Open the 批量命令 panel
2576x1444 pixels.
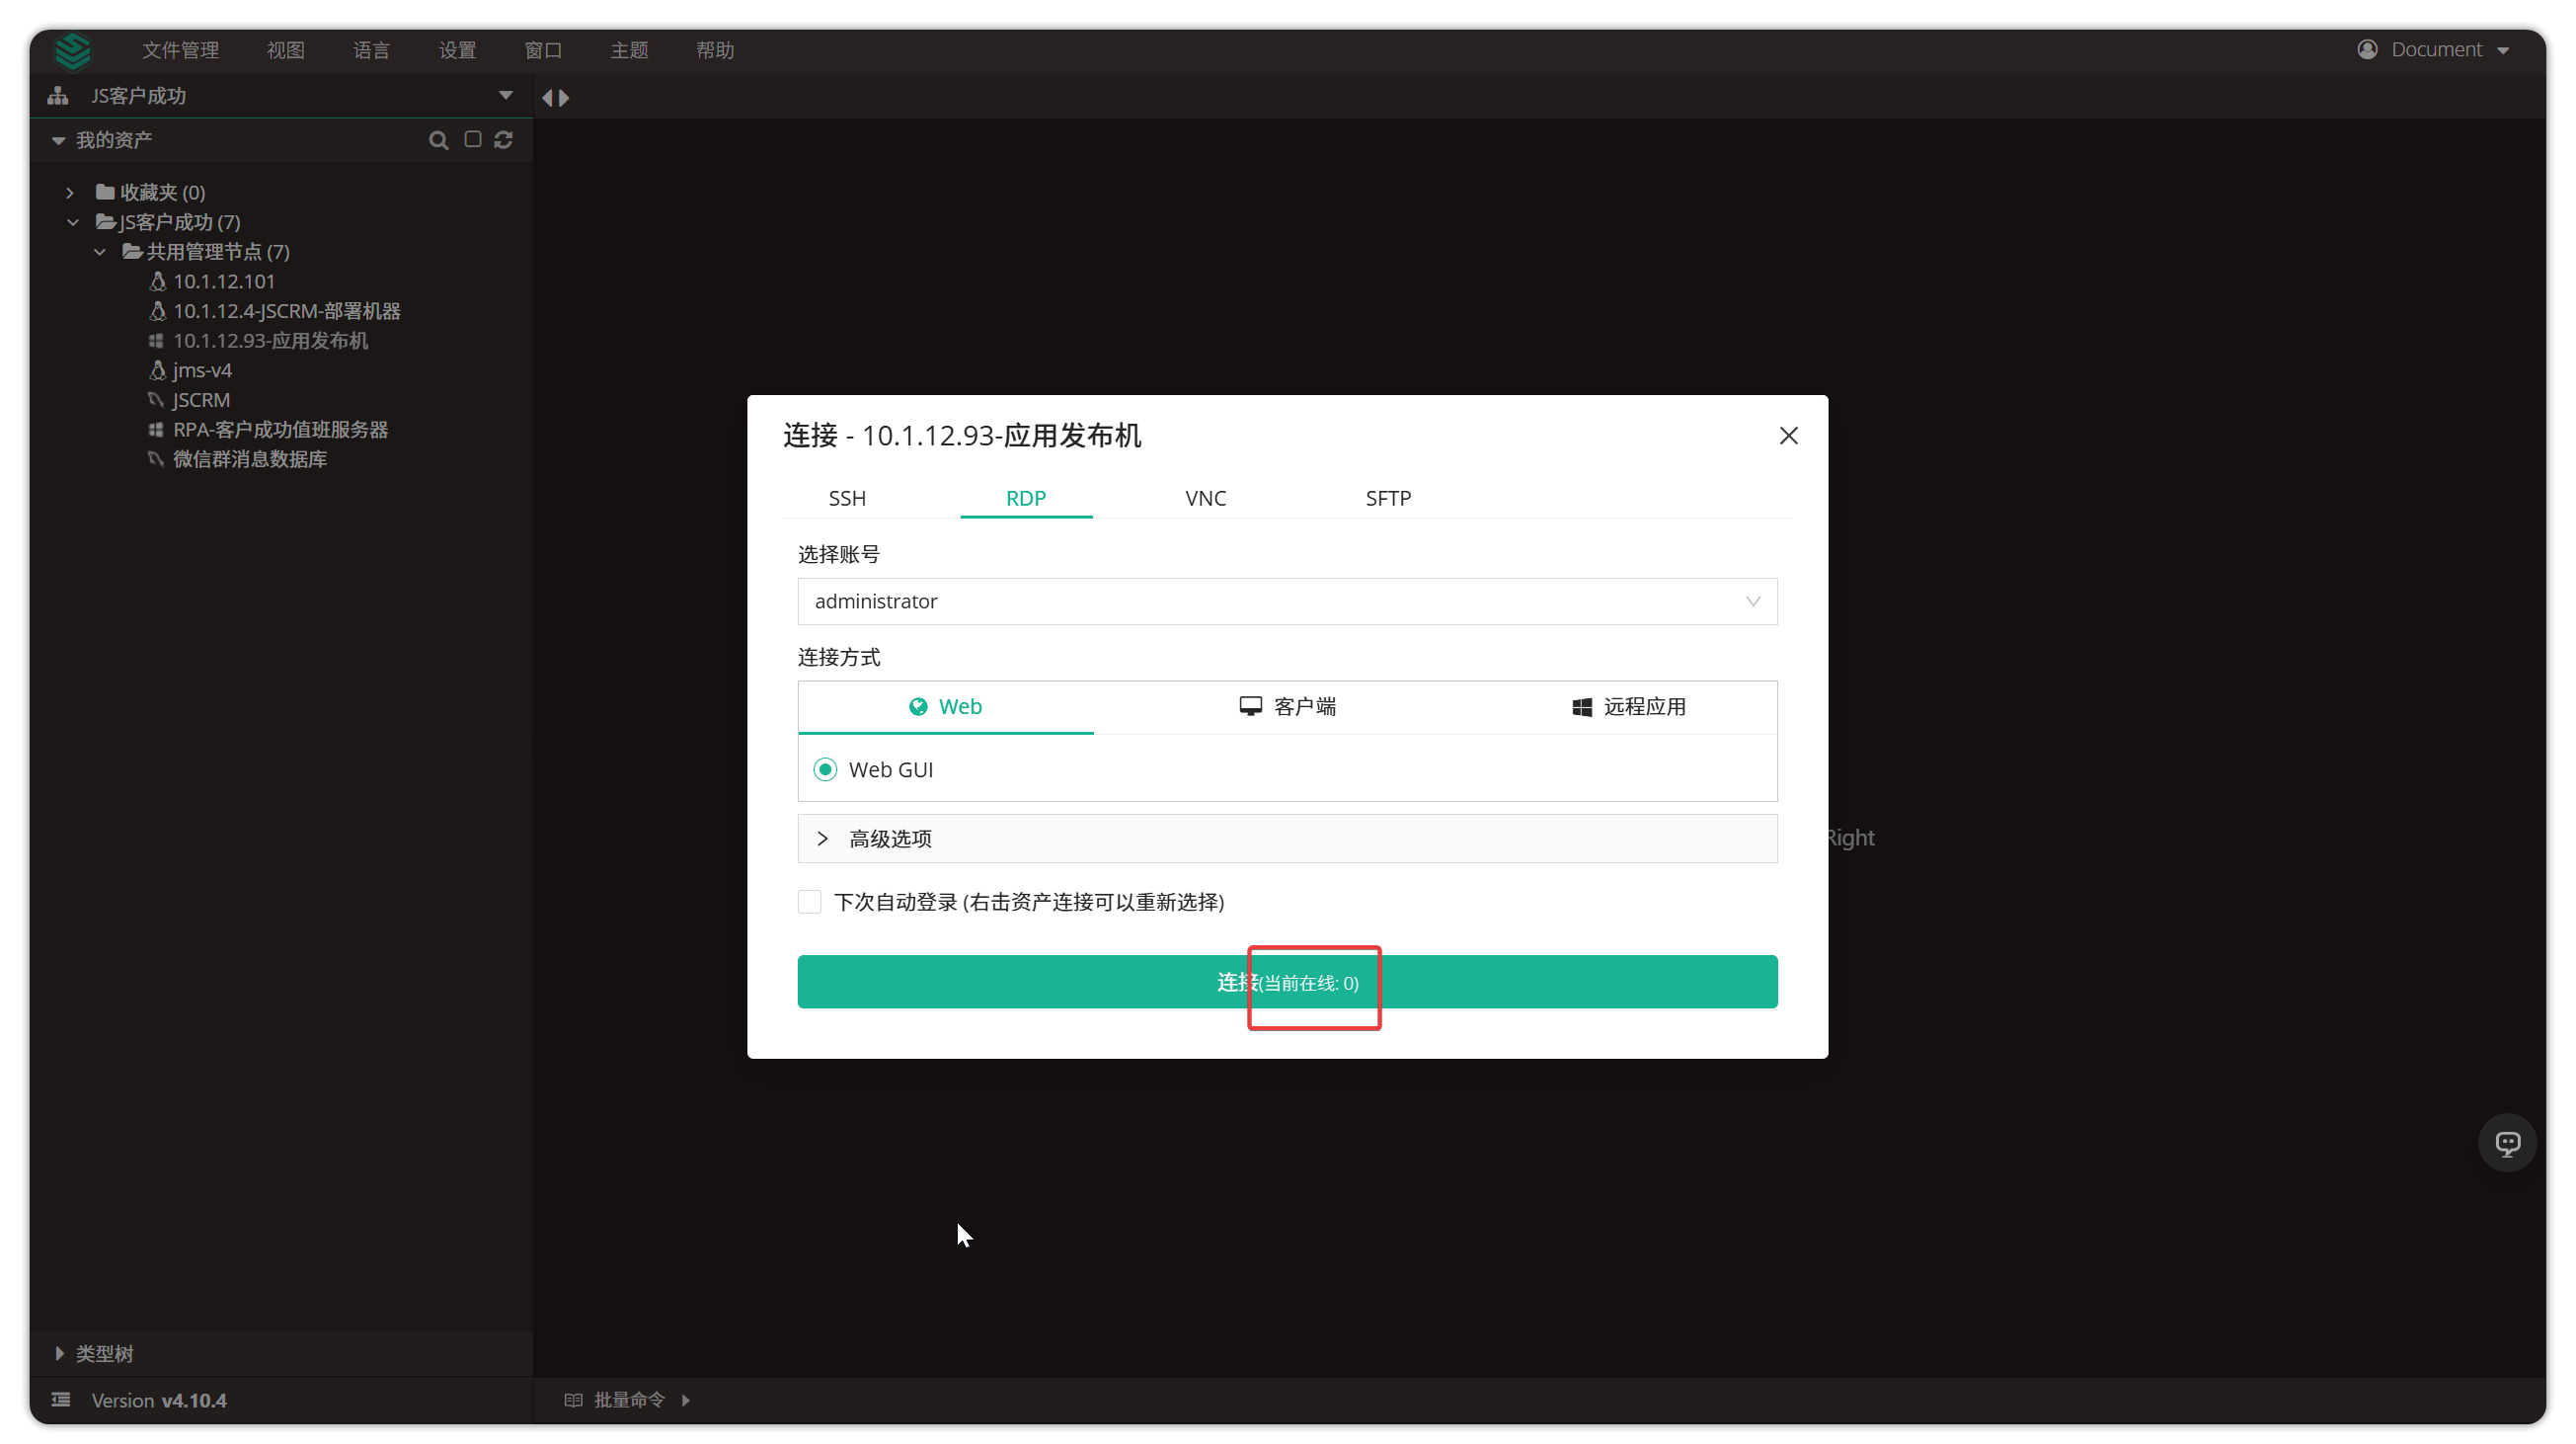[x=628, y=1399]
